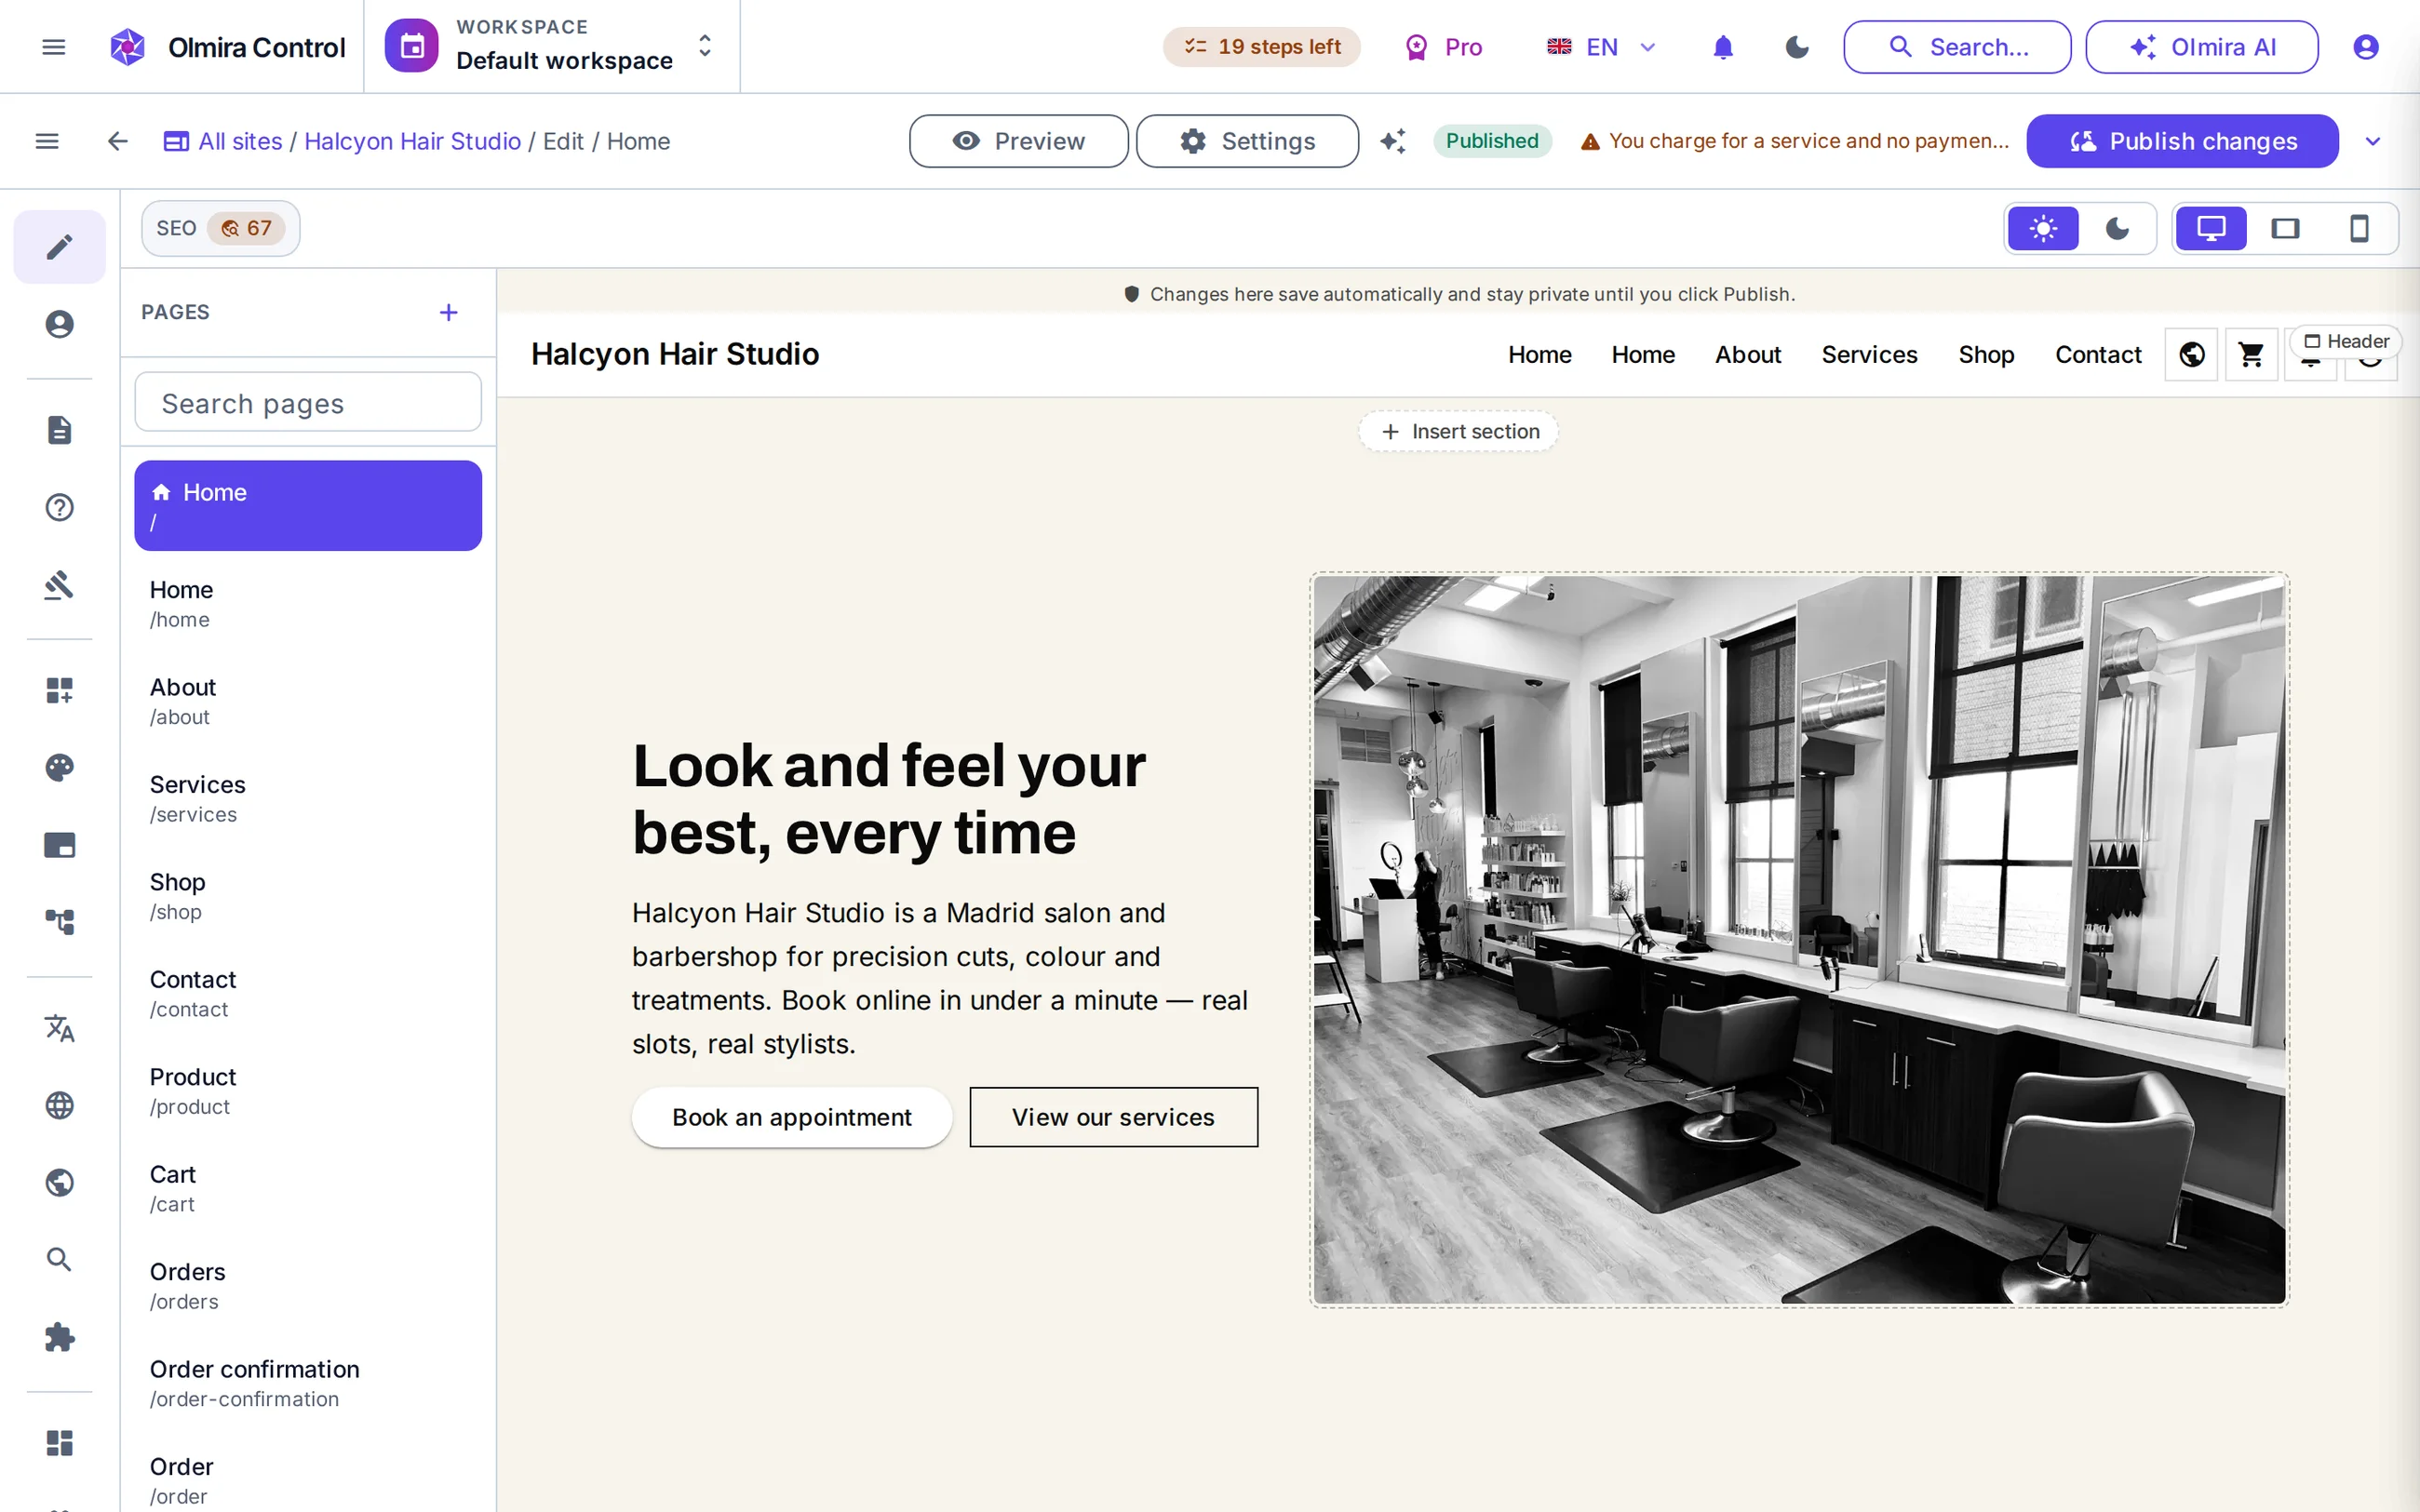The image size is (2420, 1512).
Task: Open the add widgets sidebar icon
Action: pyautogui.click(x=59, y=690)
